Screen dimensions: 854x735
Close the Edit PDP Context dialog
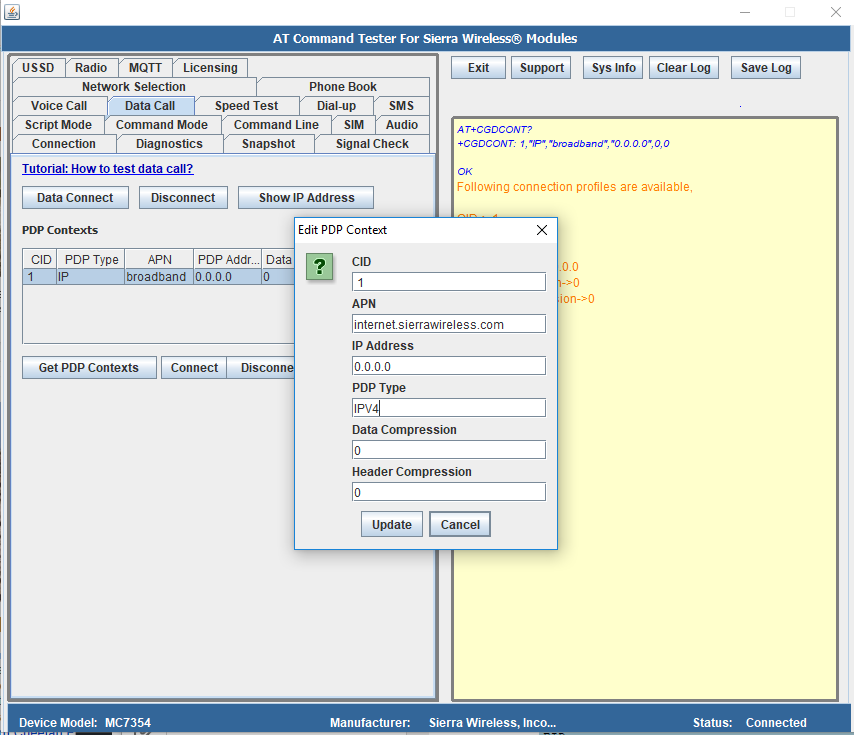(541, 230)
